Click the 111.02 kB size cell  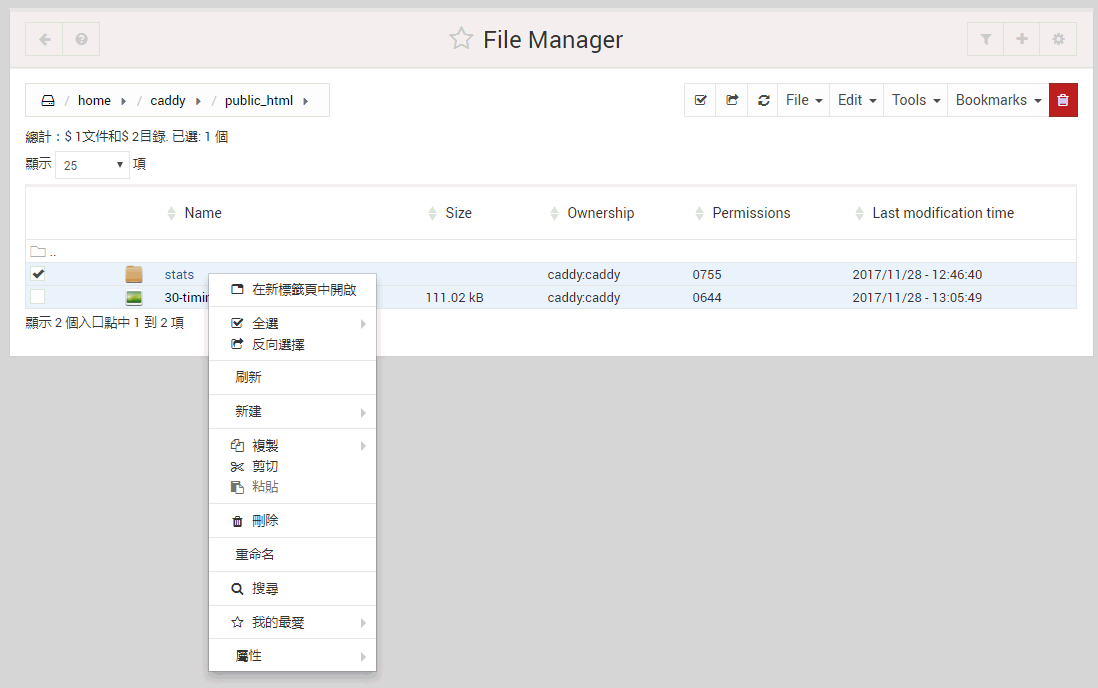coord(454,298)
